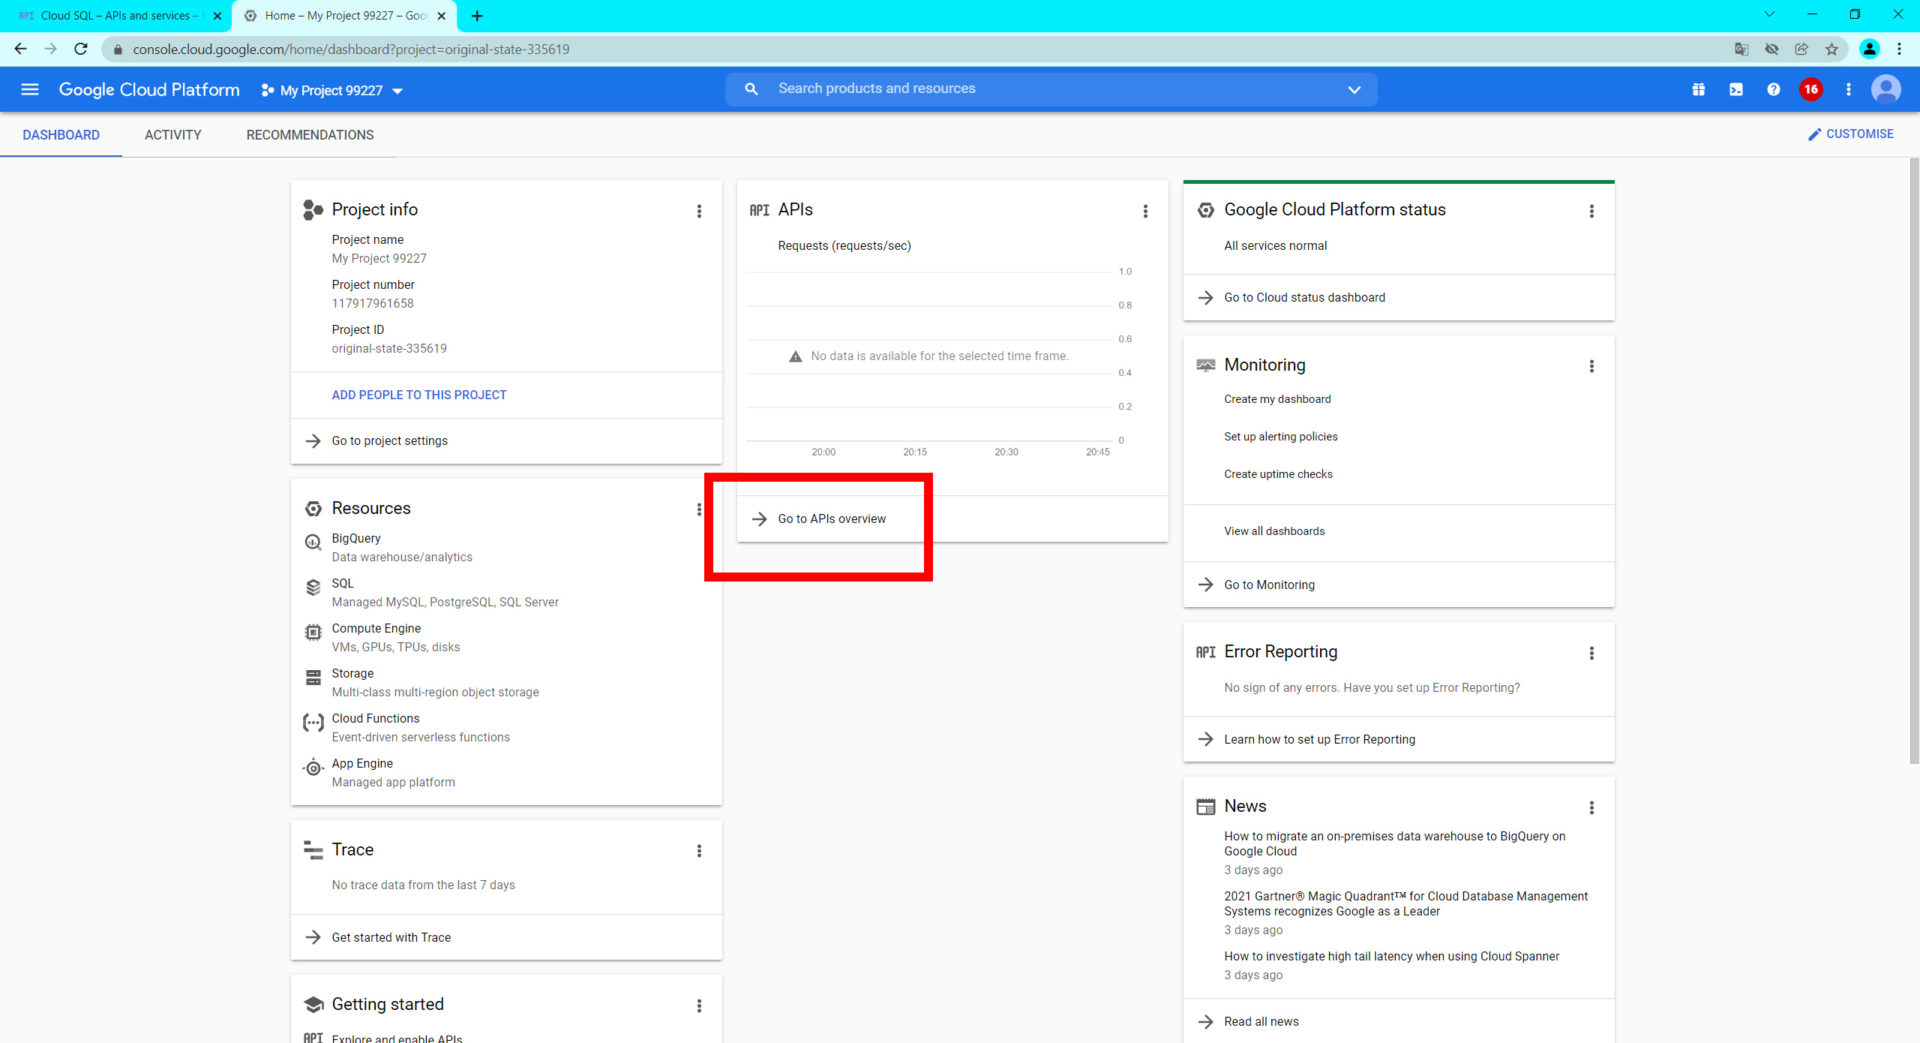Click the project number 117917961658
Image resolution: width=1920 pixels, height=1043 pixels.
click(x=373, y=304)
